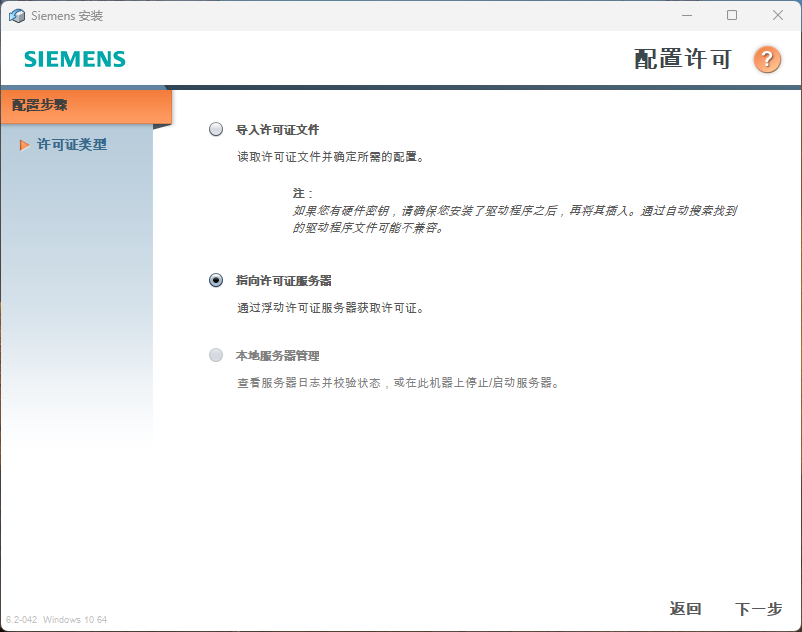Open help using the orange question mark icon
This screenshot has height=632, width=802.
pos(766,59)
